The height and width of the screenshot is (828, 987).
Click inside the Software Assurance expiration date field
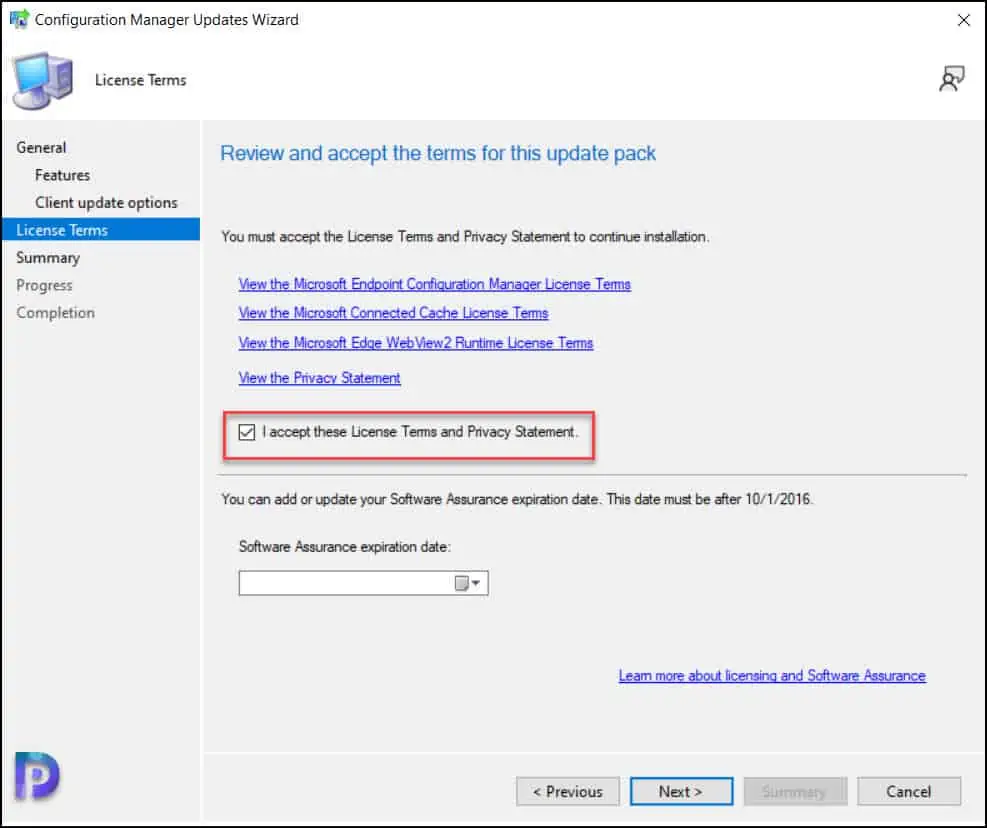363,583
